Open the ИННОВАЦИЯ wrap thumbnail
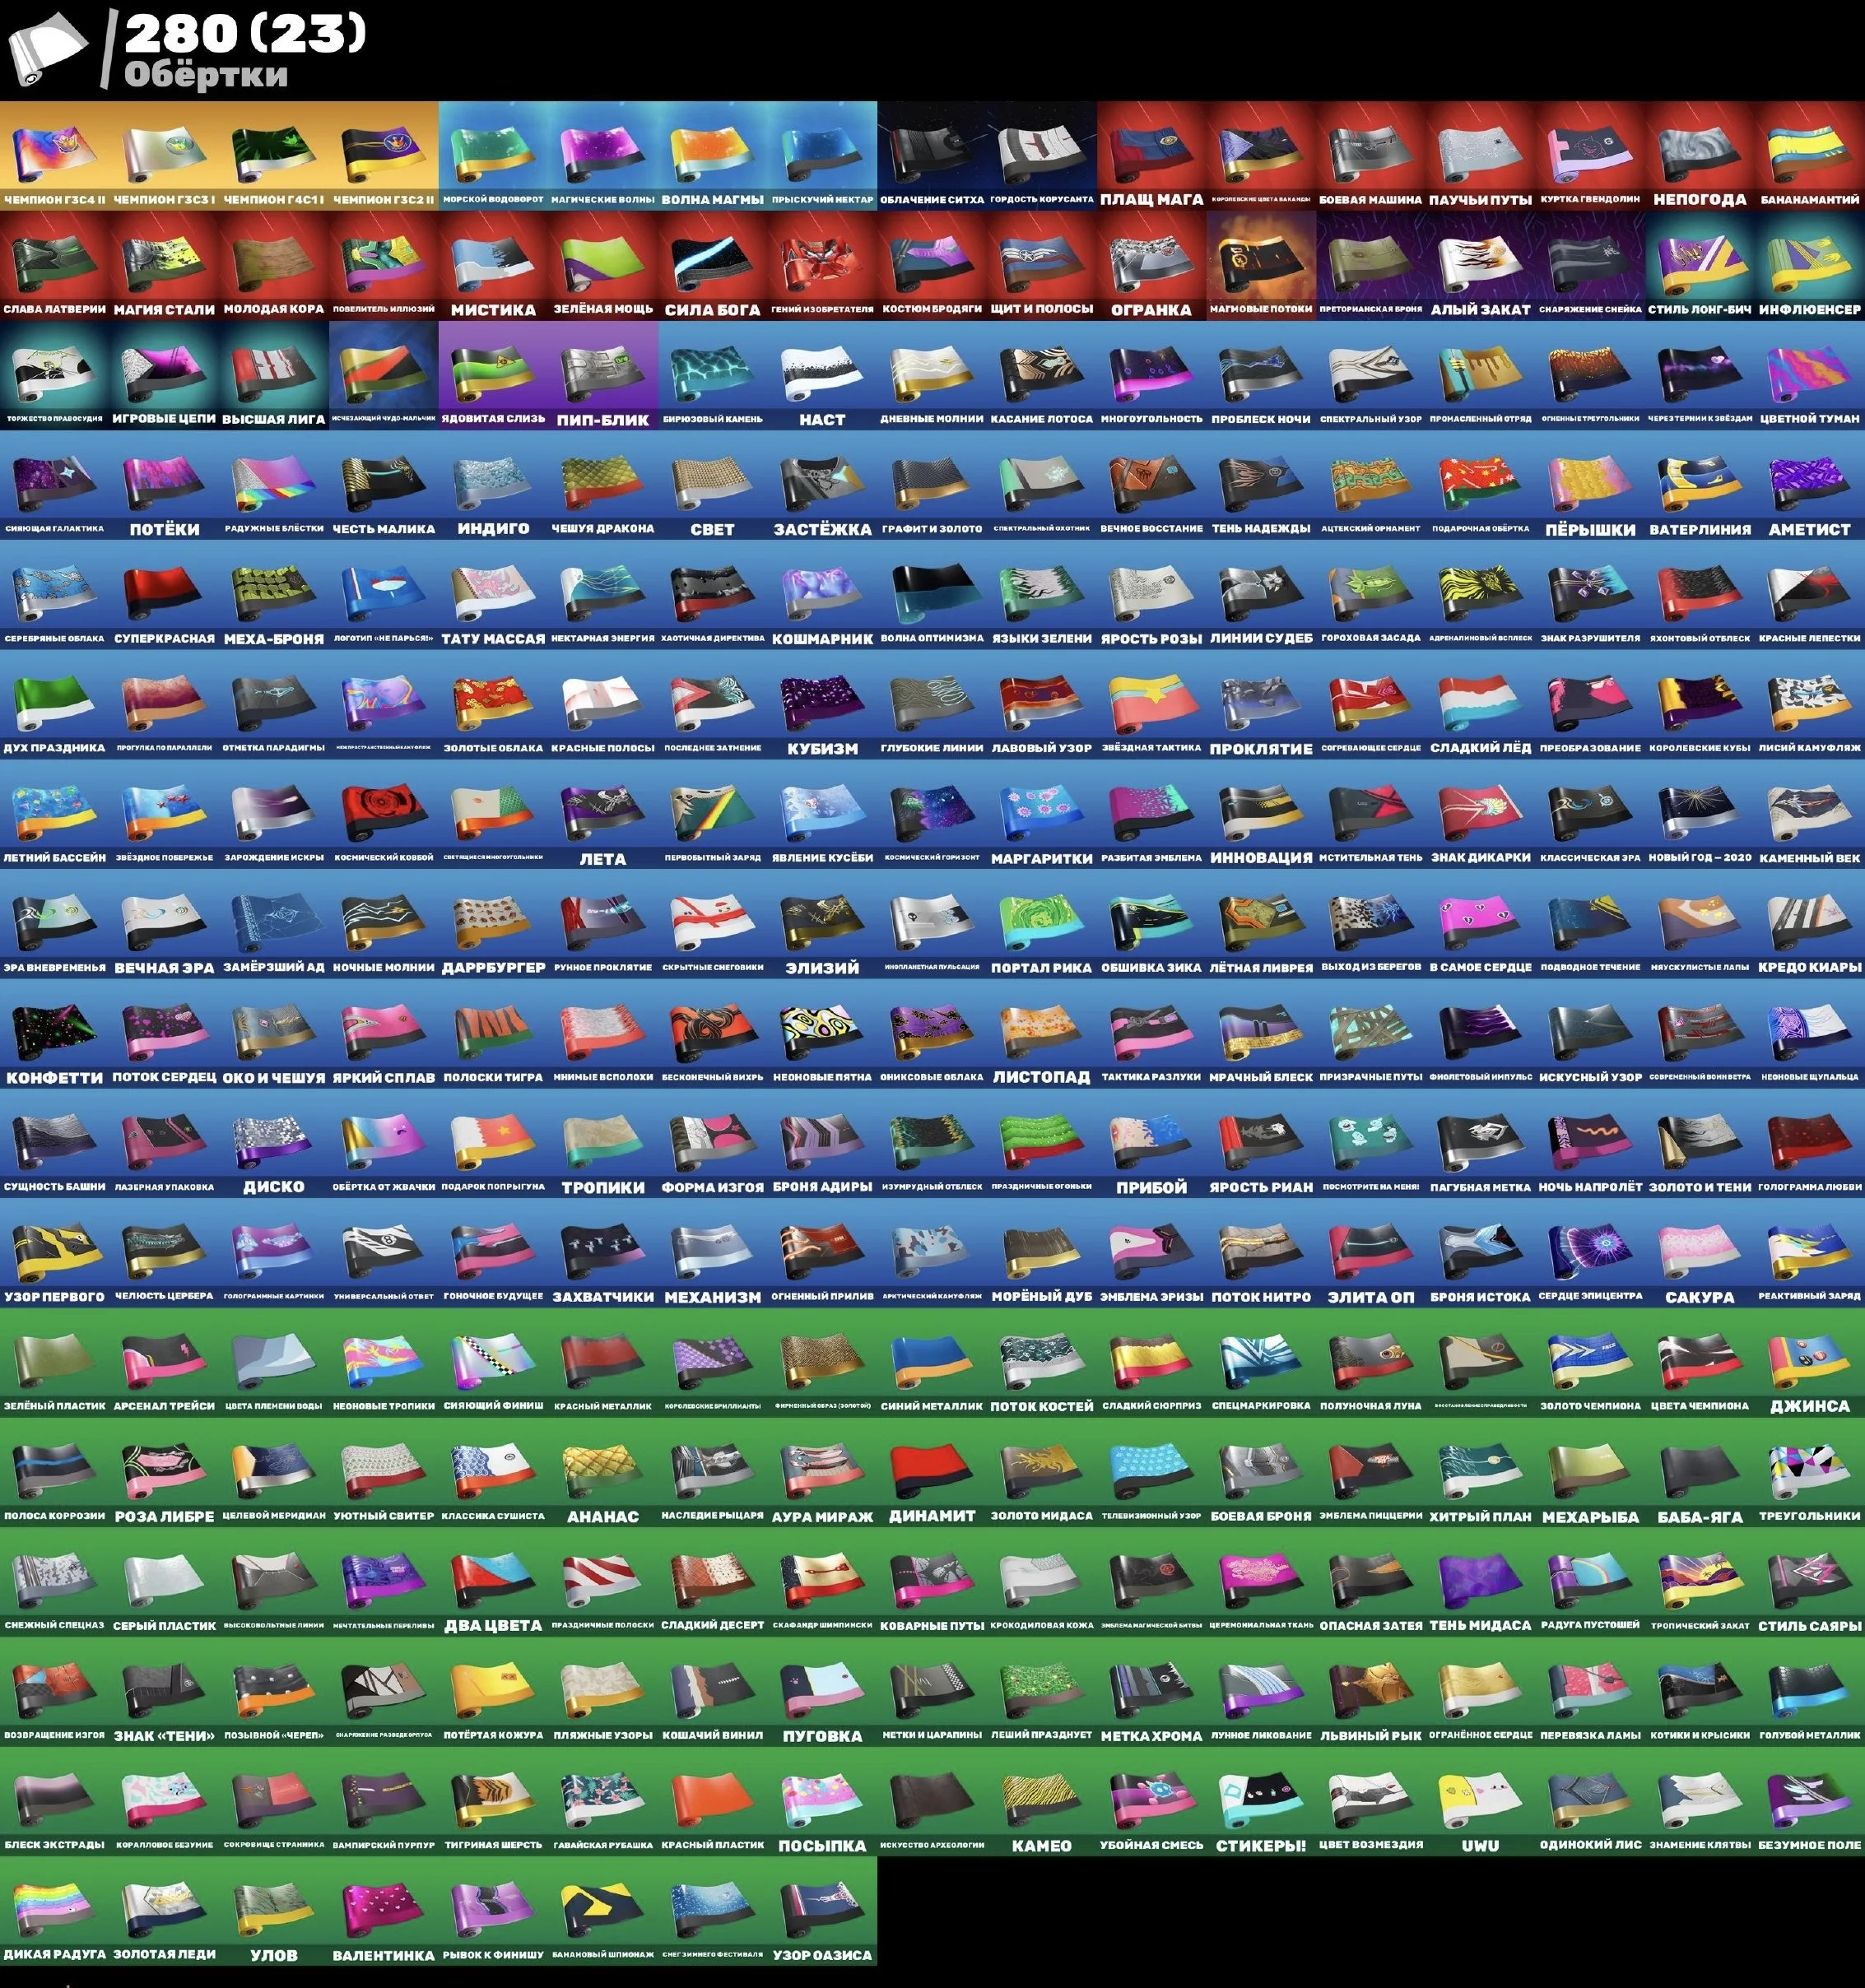 coord(1261,811)
